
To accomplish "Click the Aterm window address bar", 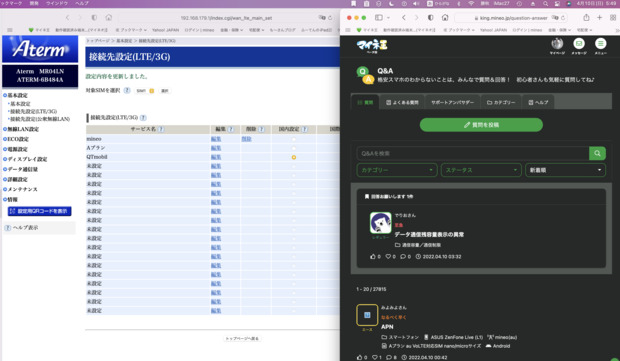I will tap(226, 18).
